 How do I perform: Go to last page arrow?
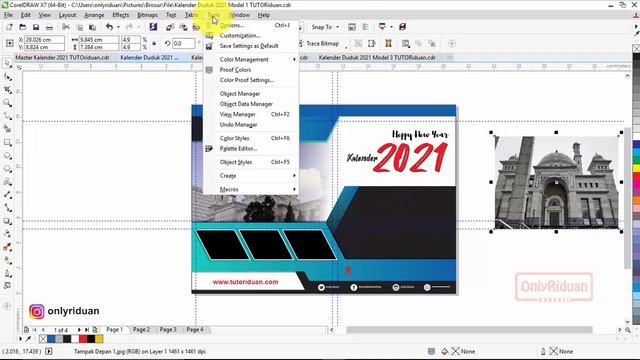click(87, 330)
